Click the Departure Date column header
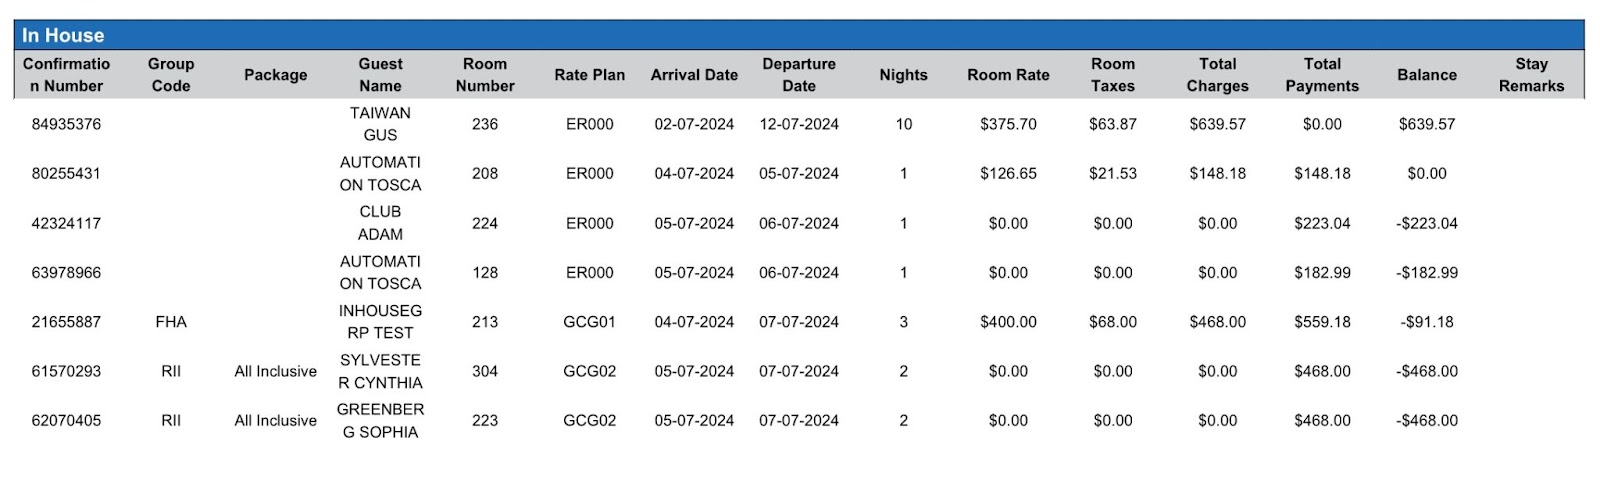1600x488 pixels. 799,75
